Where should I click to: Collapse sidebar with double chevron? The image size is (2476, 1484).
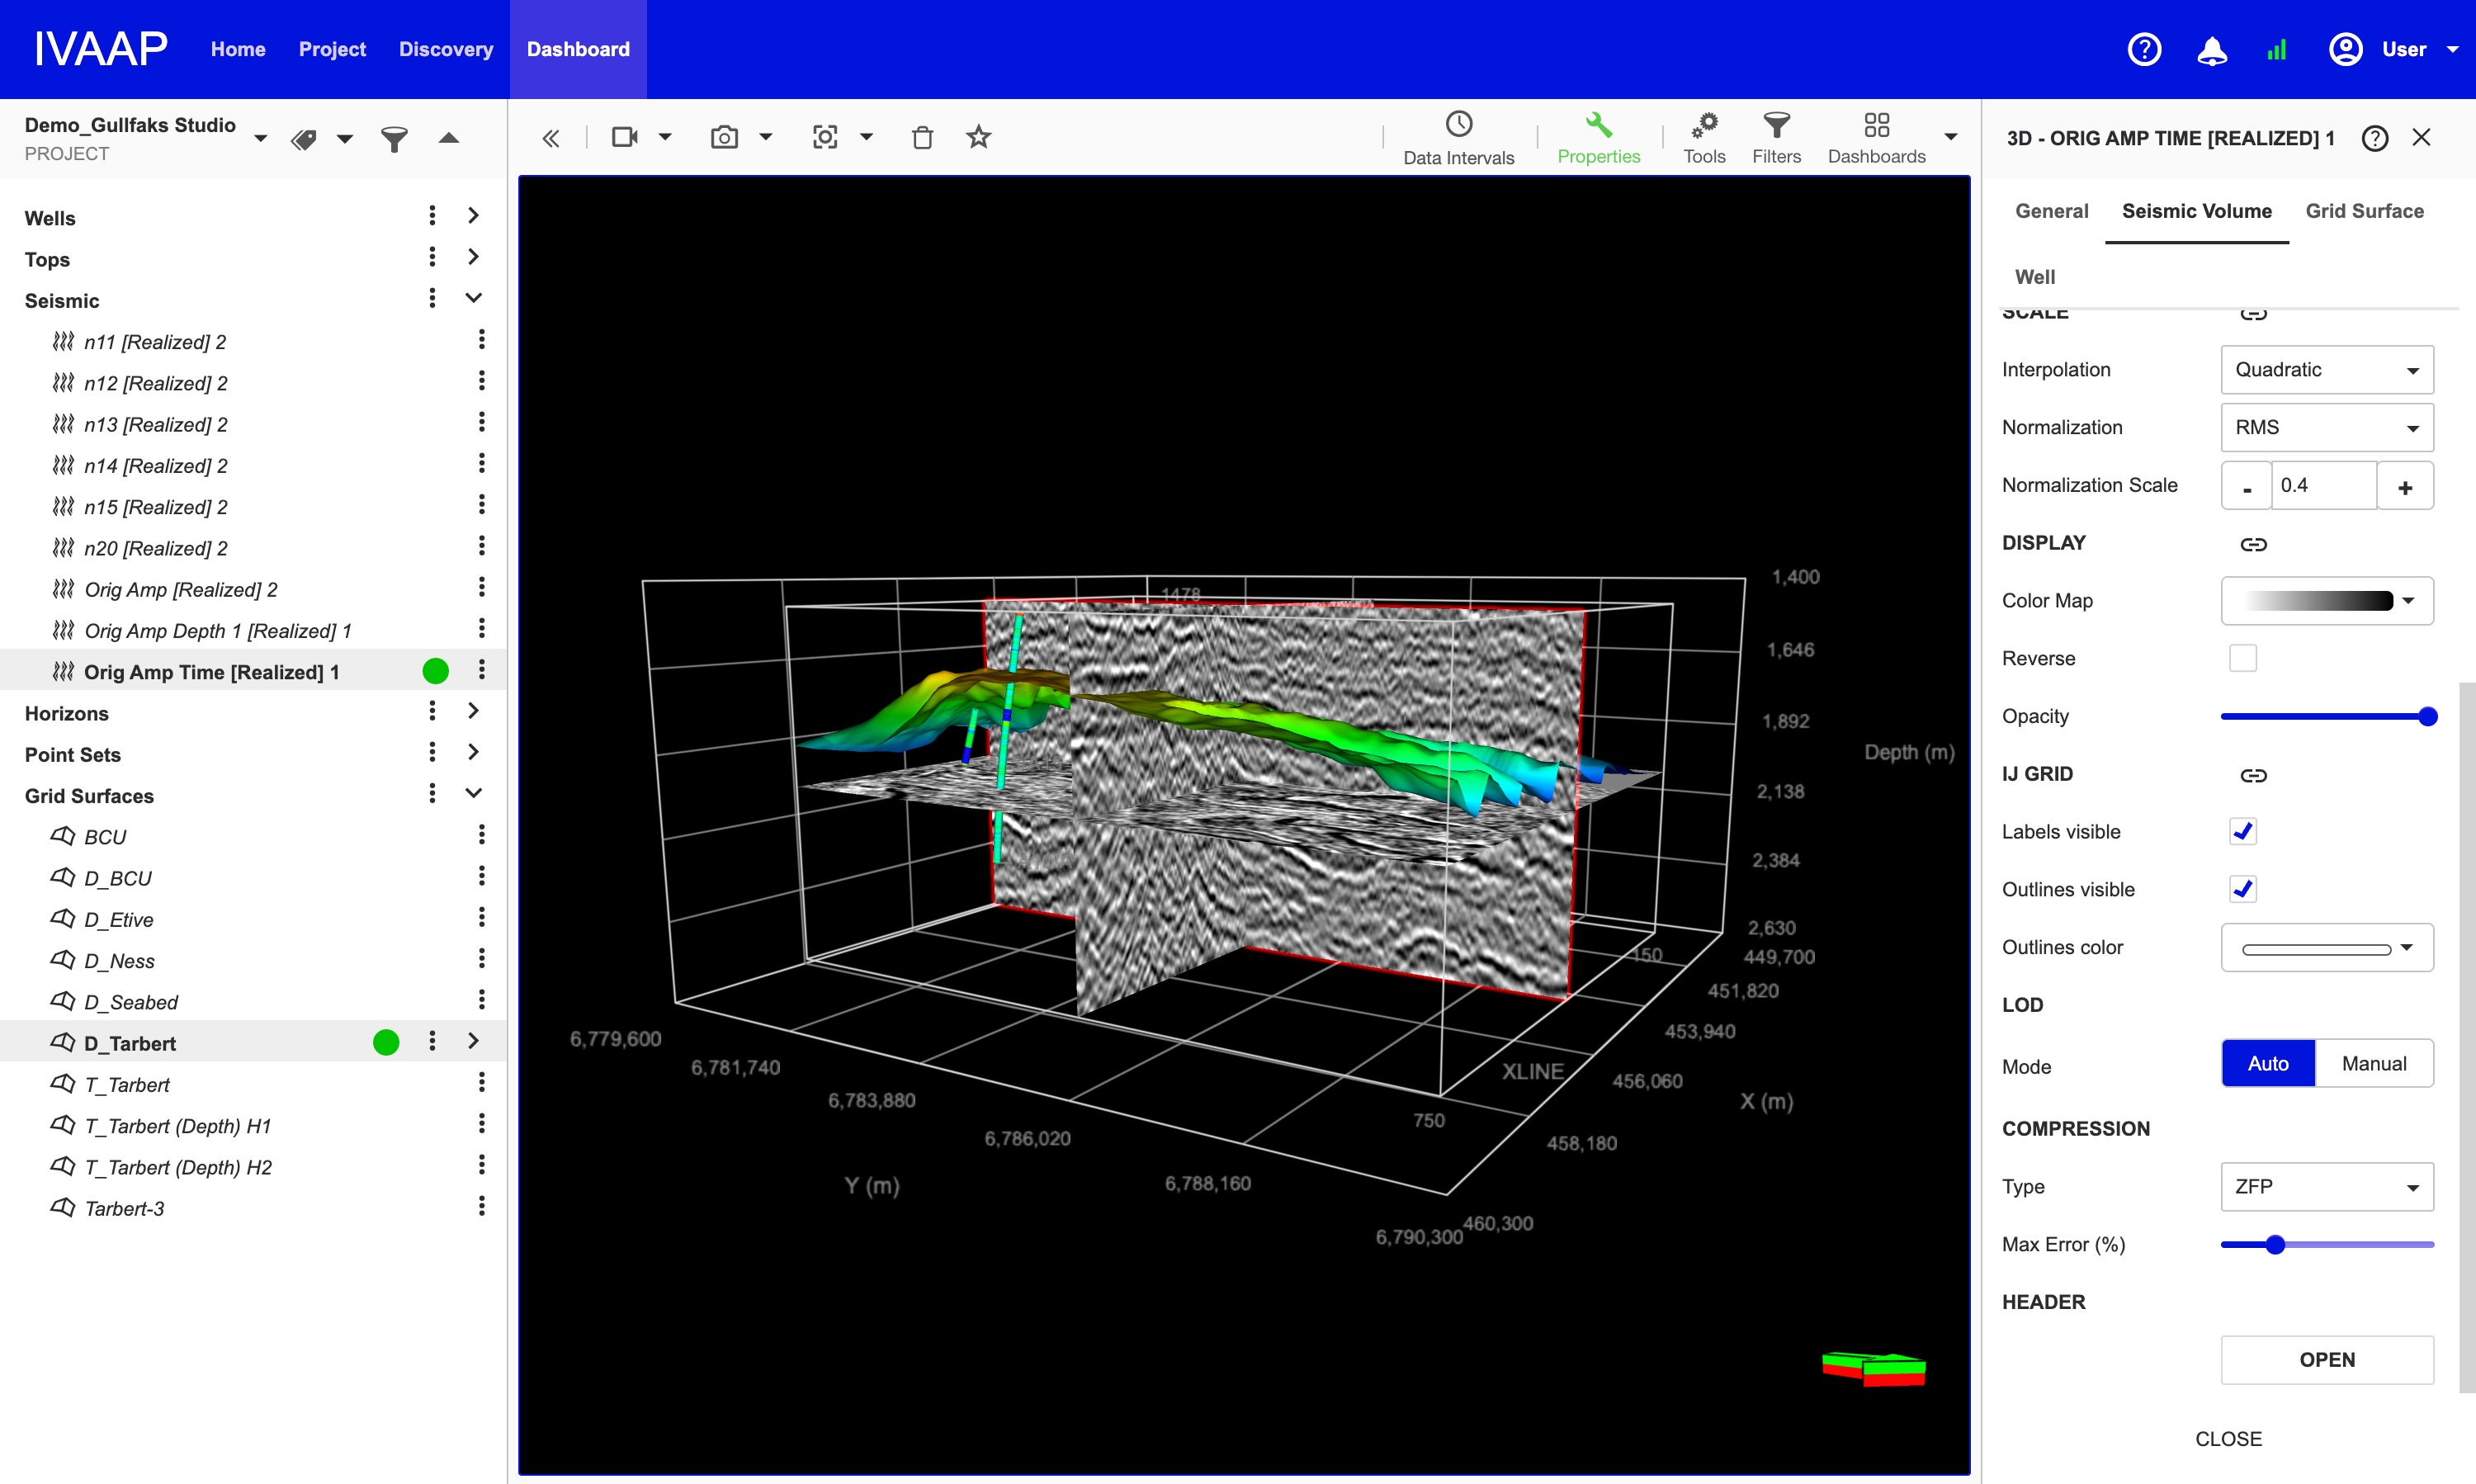[551, 138]
